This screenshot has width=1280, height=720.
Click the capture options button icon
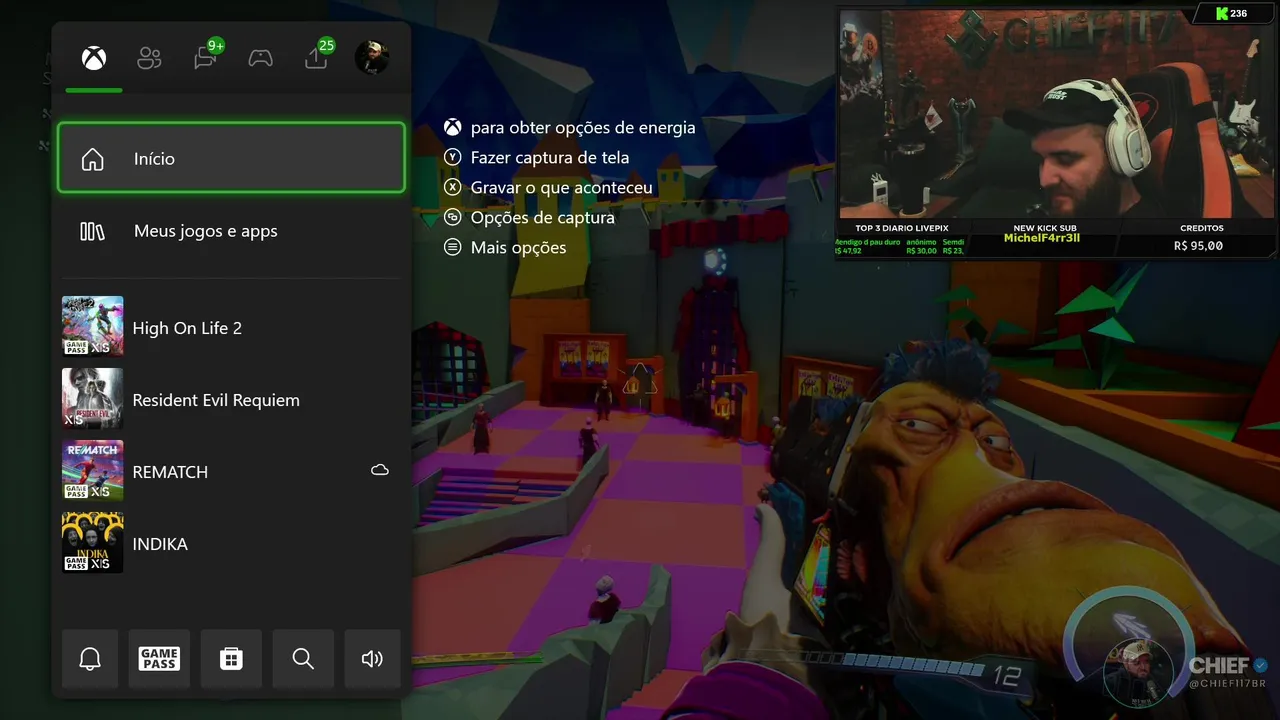click(x=453, y=217)
